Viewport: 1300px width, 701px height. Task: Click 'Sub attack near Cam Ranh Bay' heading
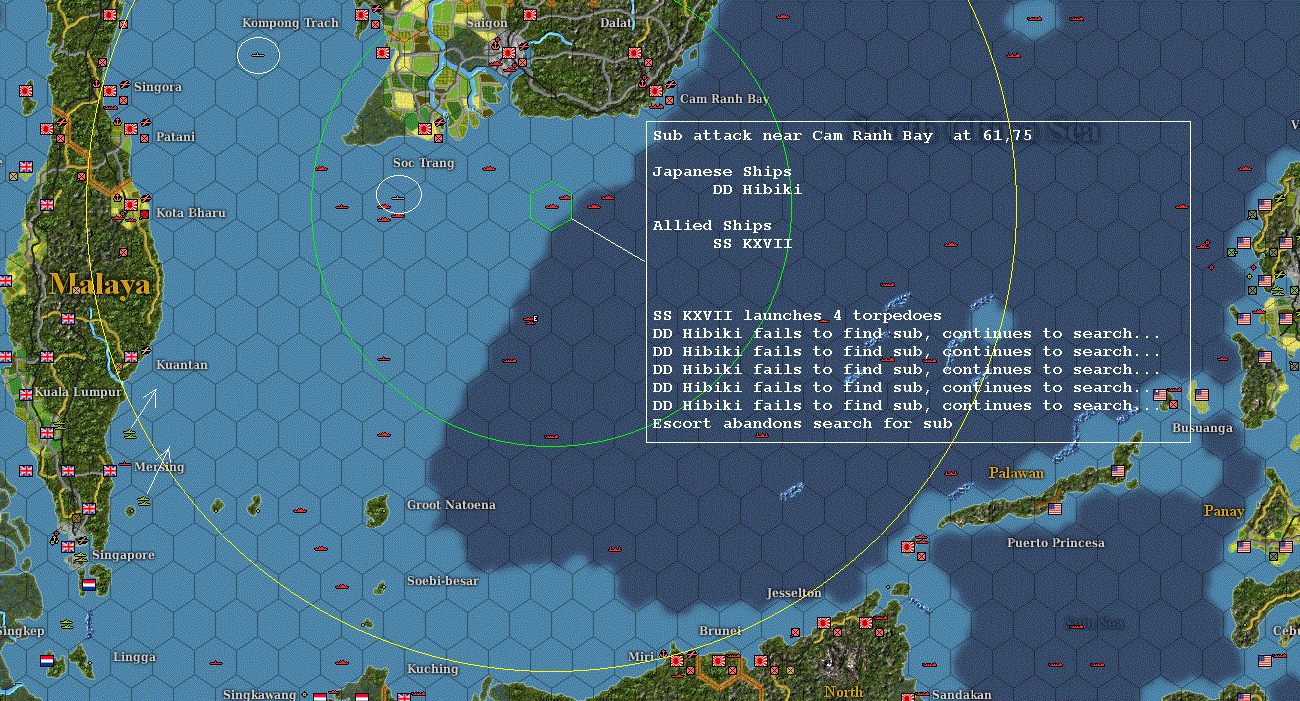click(842, 136)
